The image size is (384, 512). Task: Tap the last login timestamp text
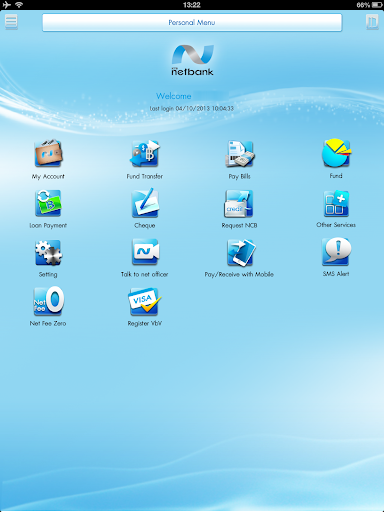point(192,108)
